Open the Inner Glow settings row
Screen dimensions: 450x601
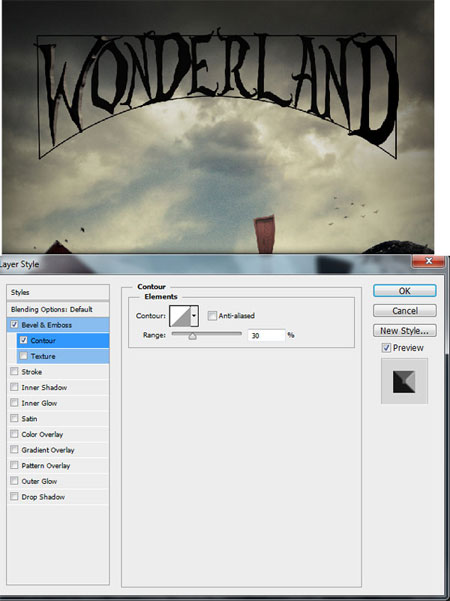coord(58,403)
